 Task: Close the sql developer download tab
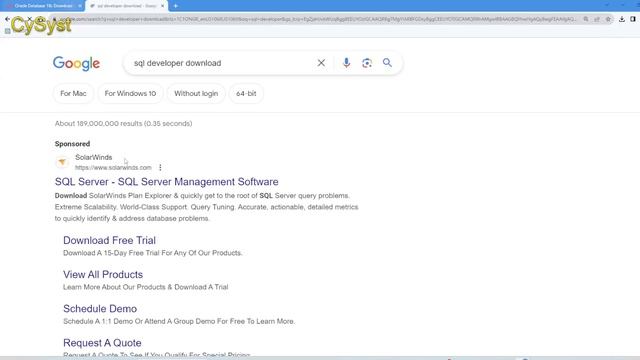[162, 6]
